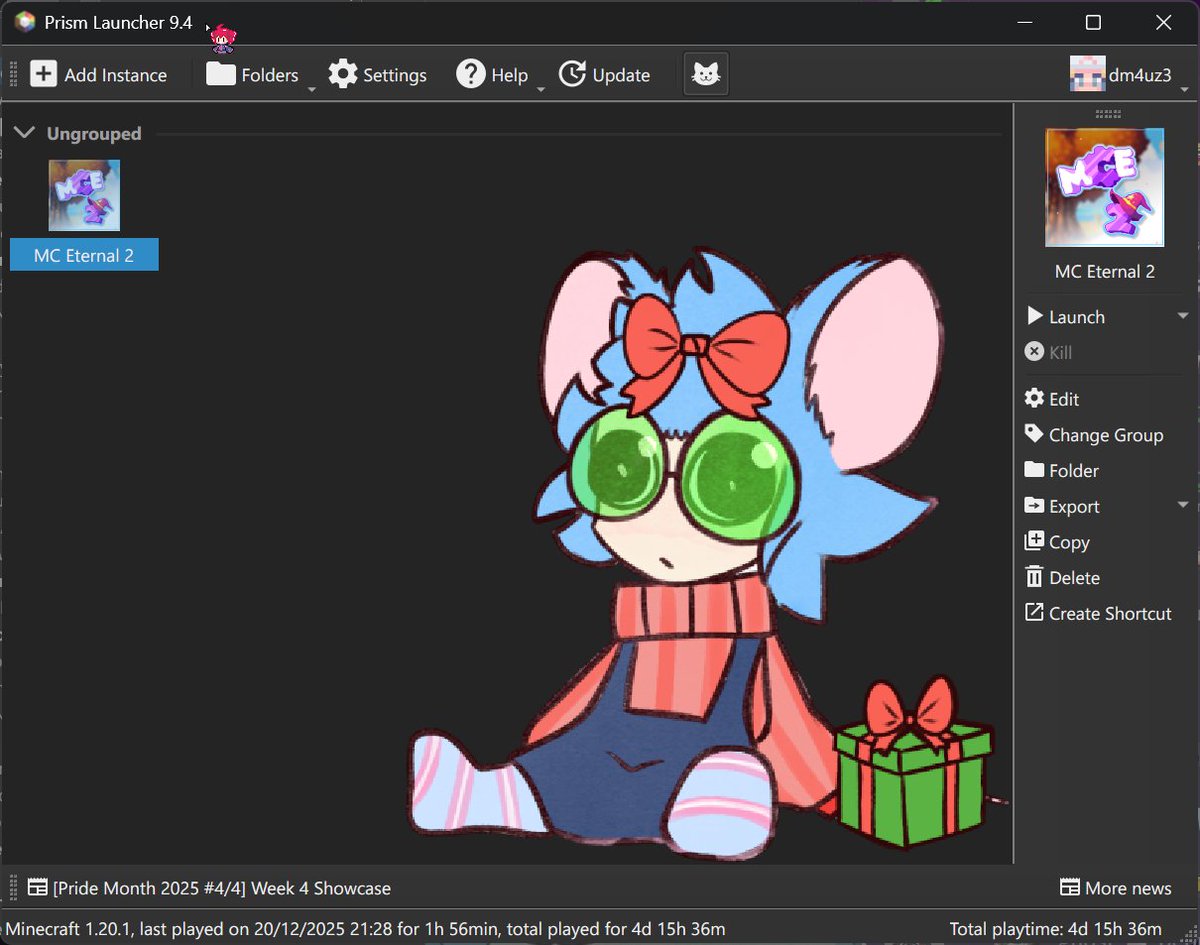
Task: Check for updates with Update icon
Action: [x=572, y=74]
